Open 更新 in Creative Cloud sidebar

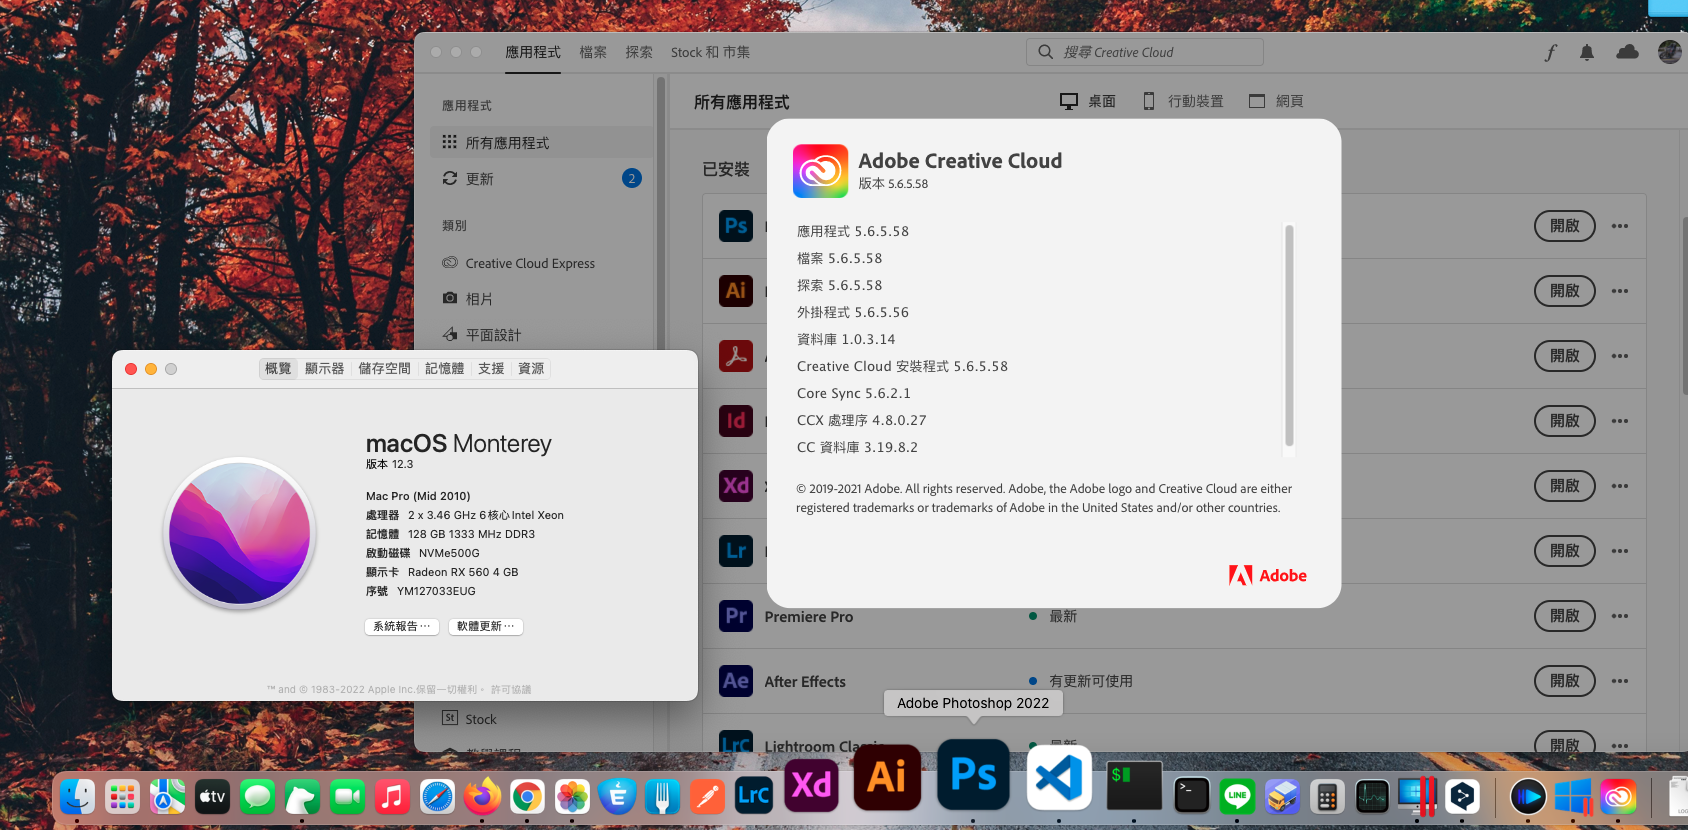coord(541,178)
